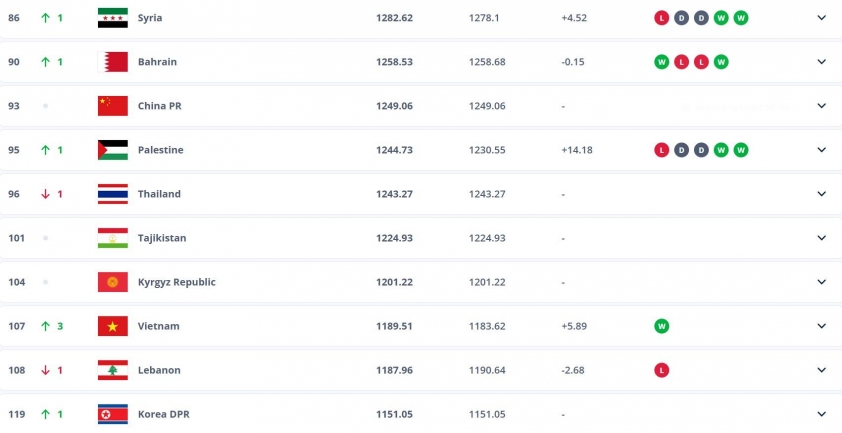Open the Thailand team name link
This screenshot has height=433, width=842.
tap(161, 194)
